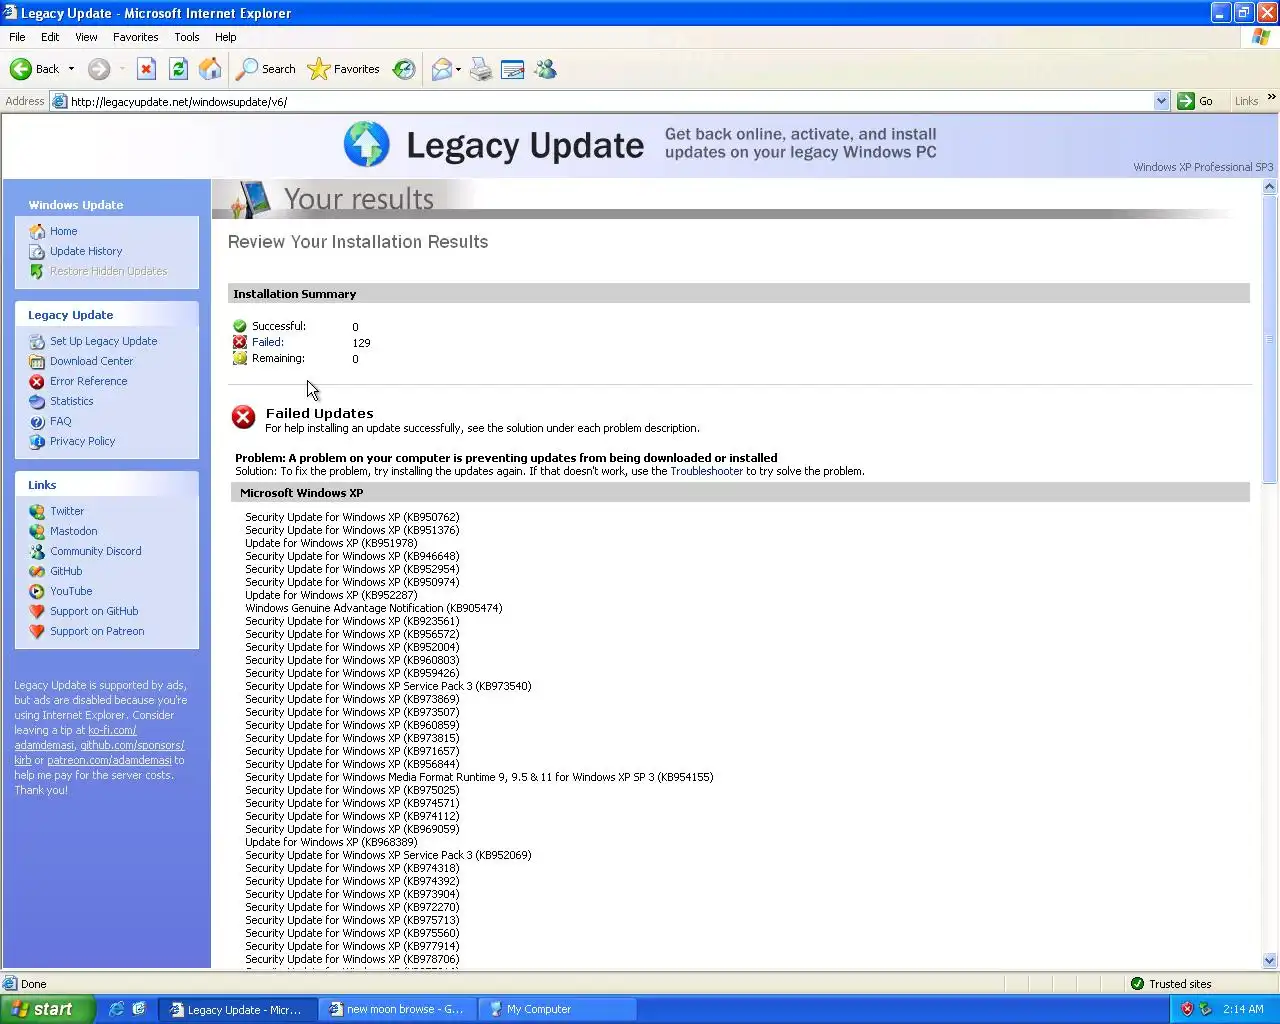This screenshot has width=1280, height=1024.
Task: Open Home in the Windows Update sidebar
Action: tap(63, 231)
